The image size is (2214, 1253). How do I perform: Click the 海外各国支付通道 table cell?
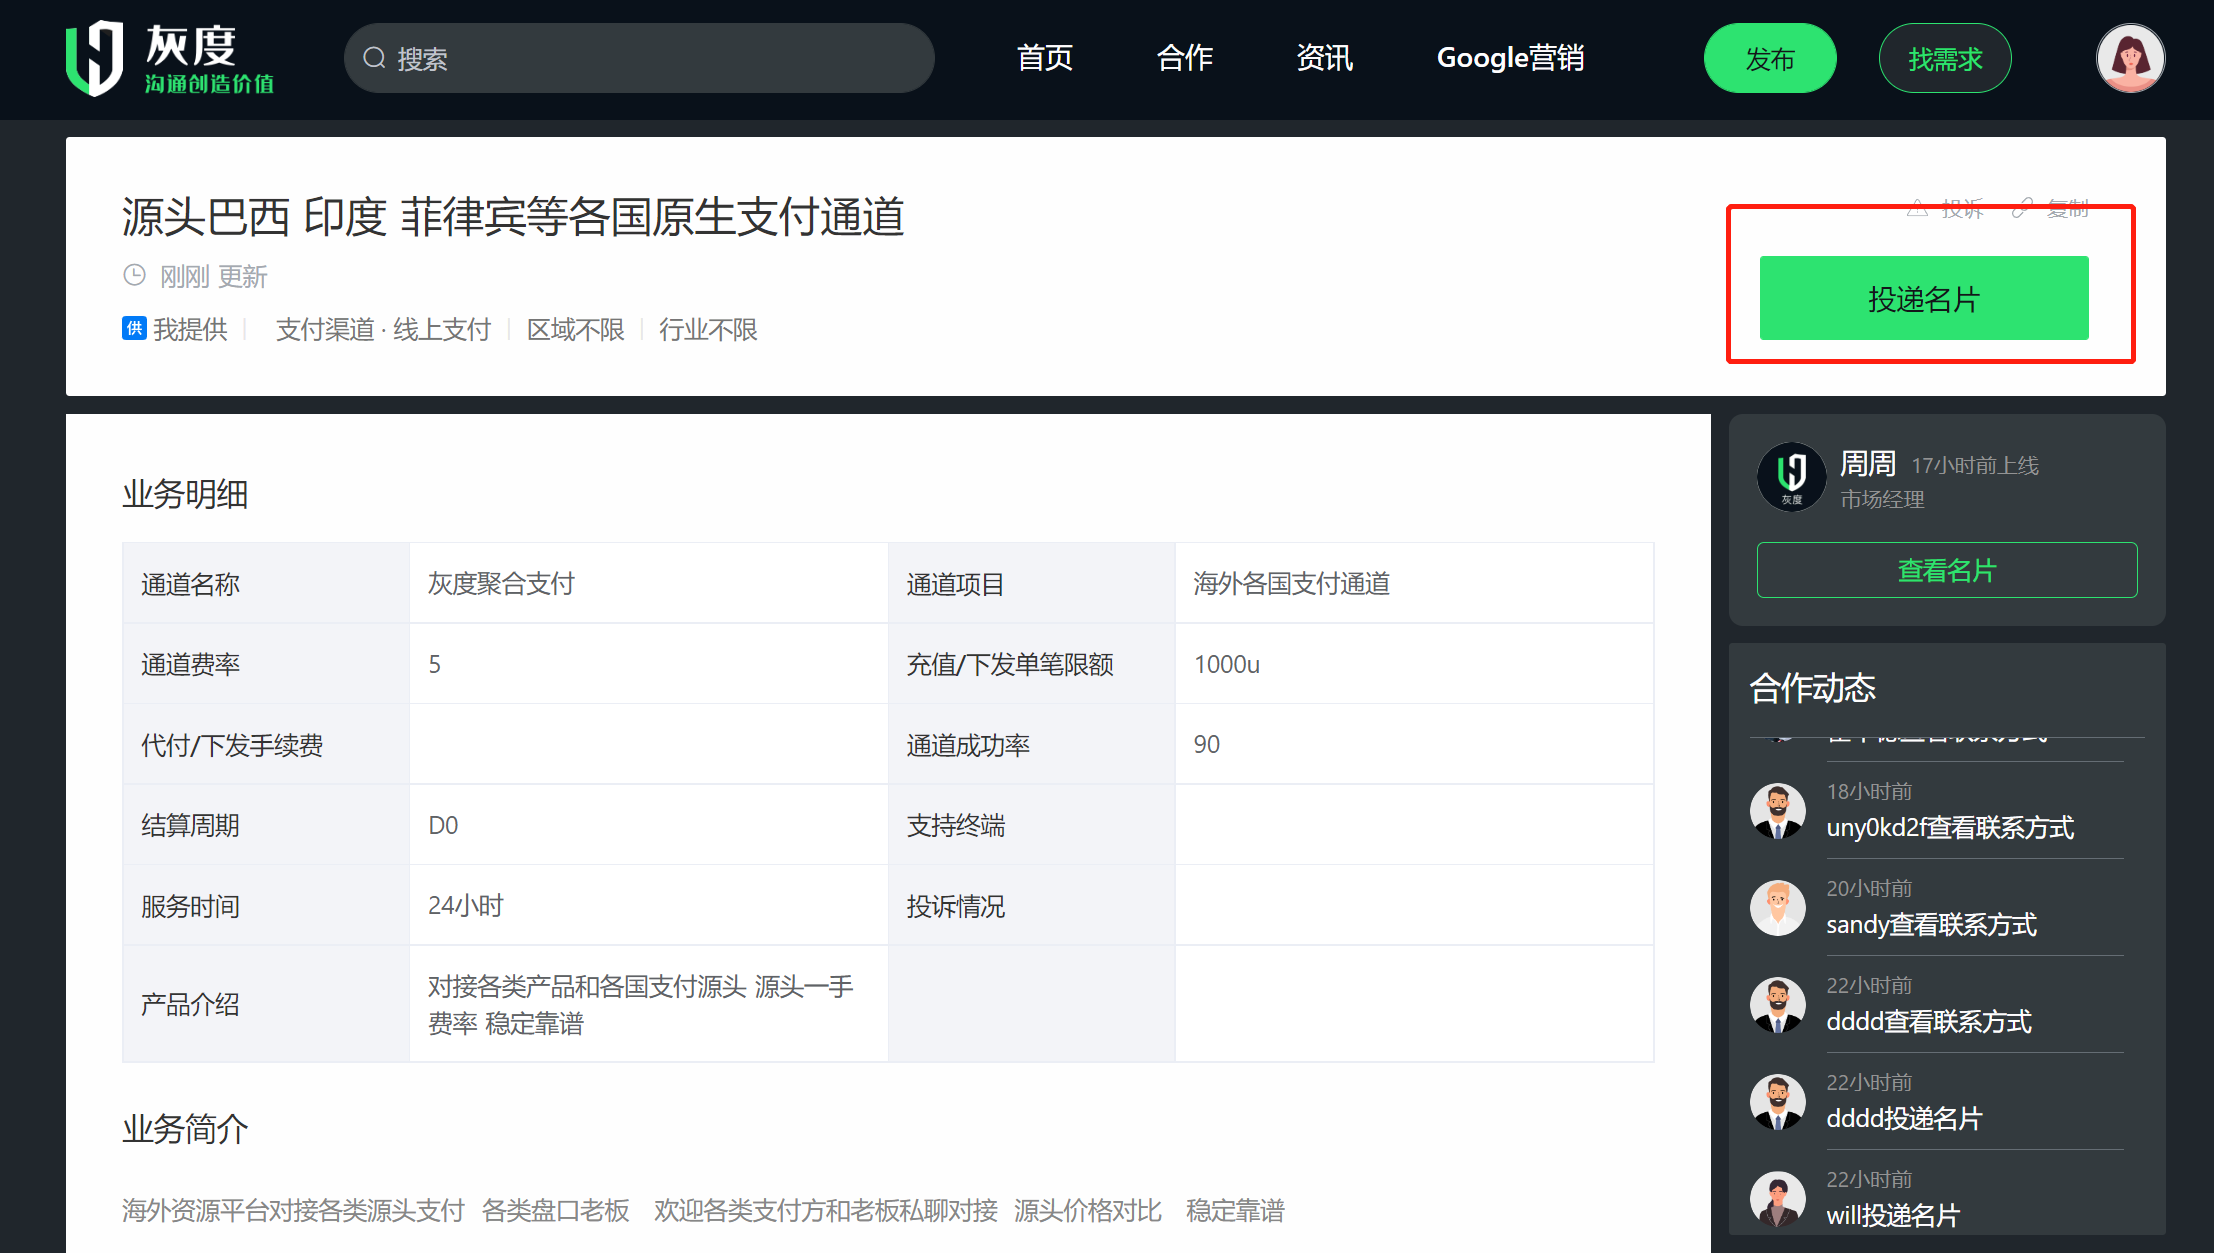point(1414,583)
